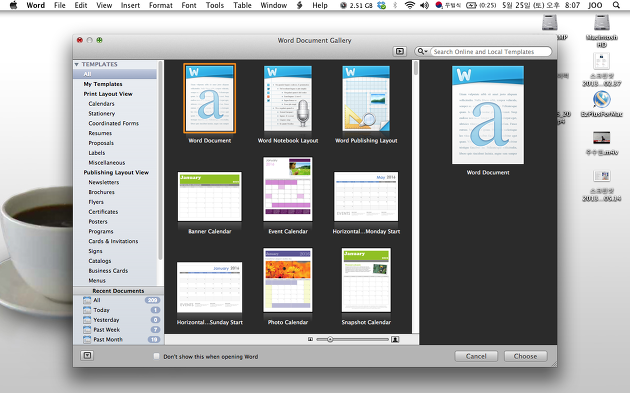Open the Apple menu
Screen dimensions: 630x393
coord(13,5)
